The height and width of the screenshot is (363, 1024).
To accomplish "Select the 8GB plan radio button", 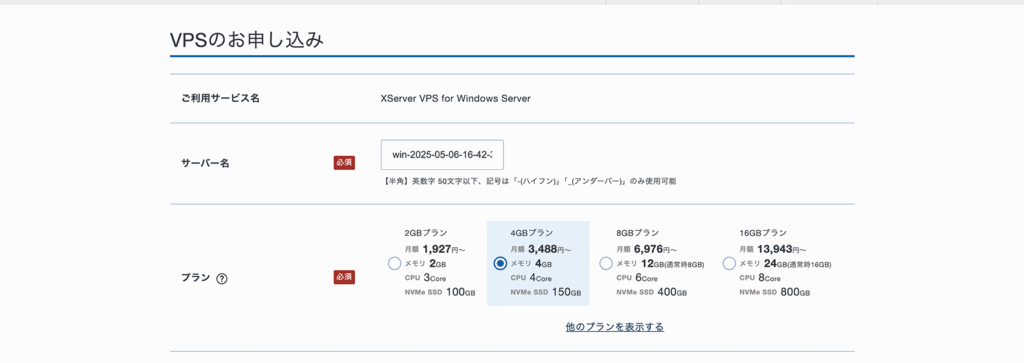I will [606, 264].
